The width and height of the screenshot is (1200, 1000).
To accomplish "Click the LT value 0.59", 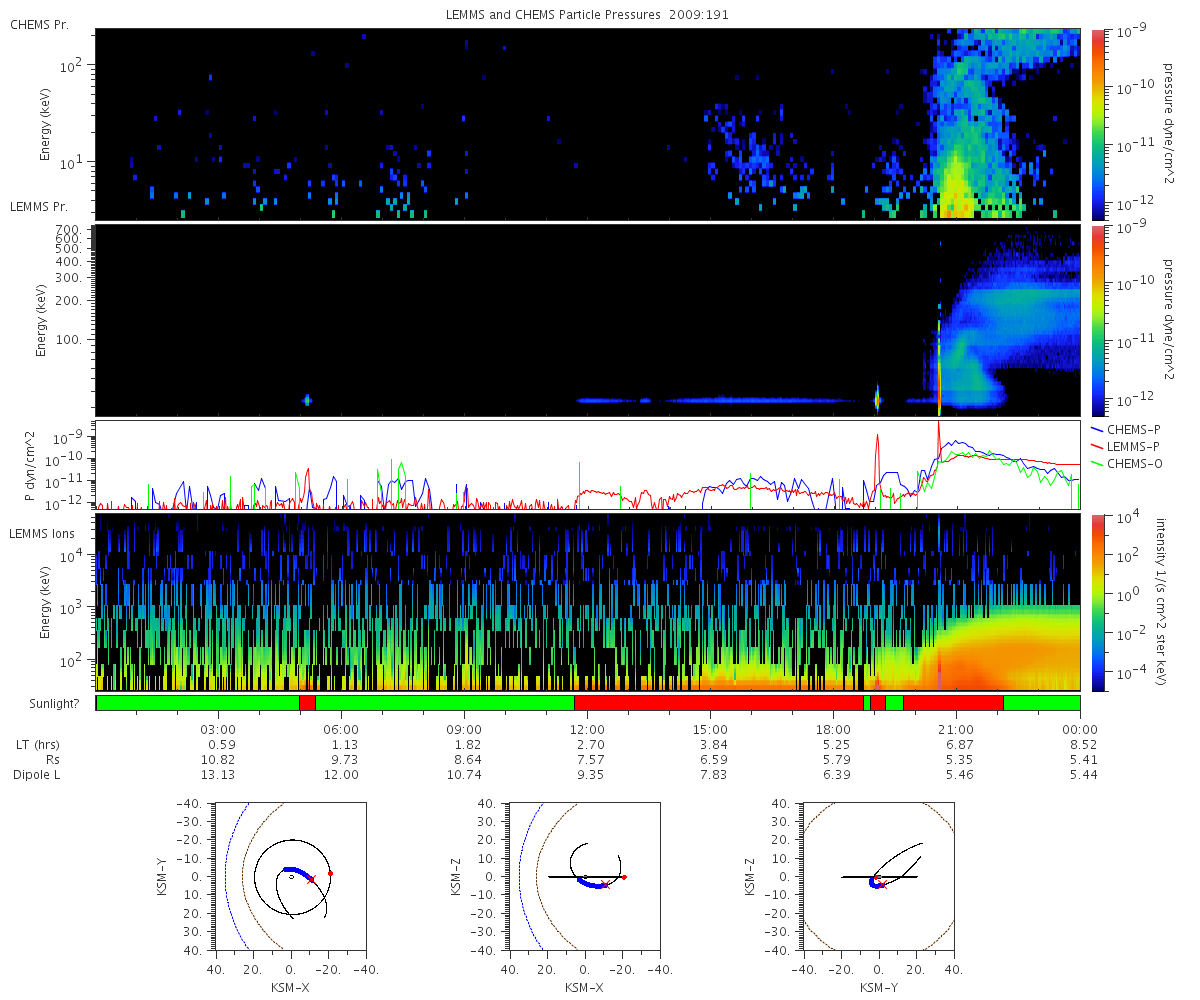I will tap(220, 744).
